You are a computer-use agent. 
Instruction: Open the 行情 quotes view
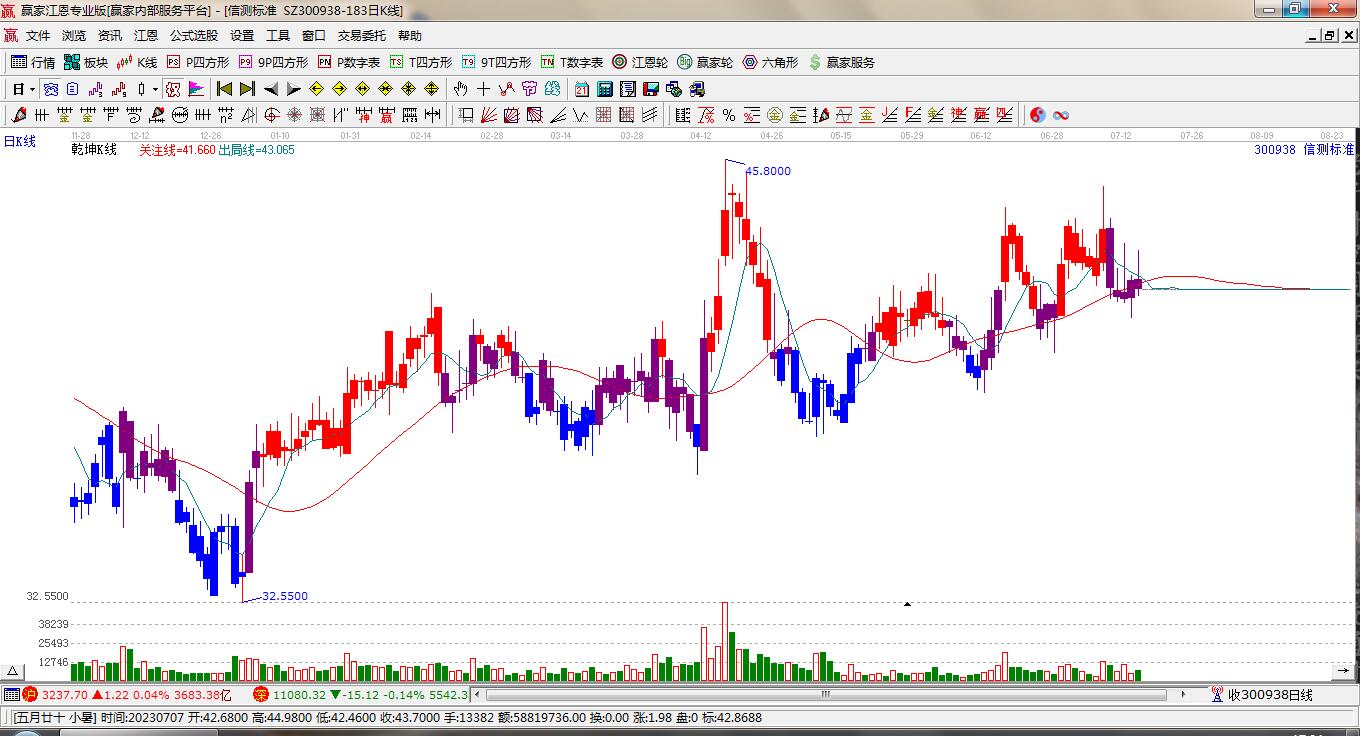[x=33, y=62]
